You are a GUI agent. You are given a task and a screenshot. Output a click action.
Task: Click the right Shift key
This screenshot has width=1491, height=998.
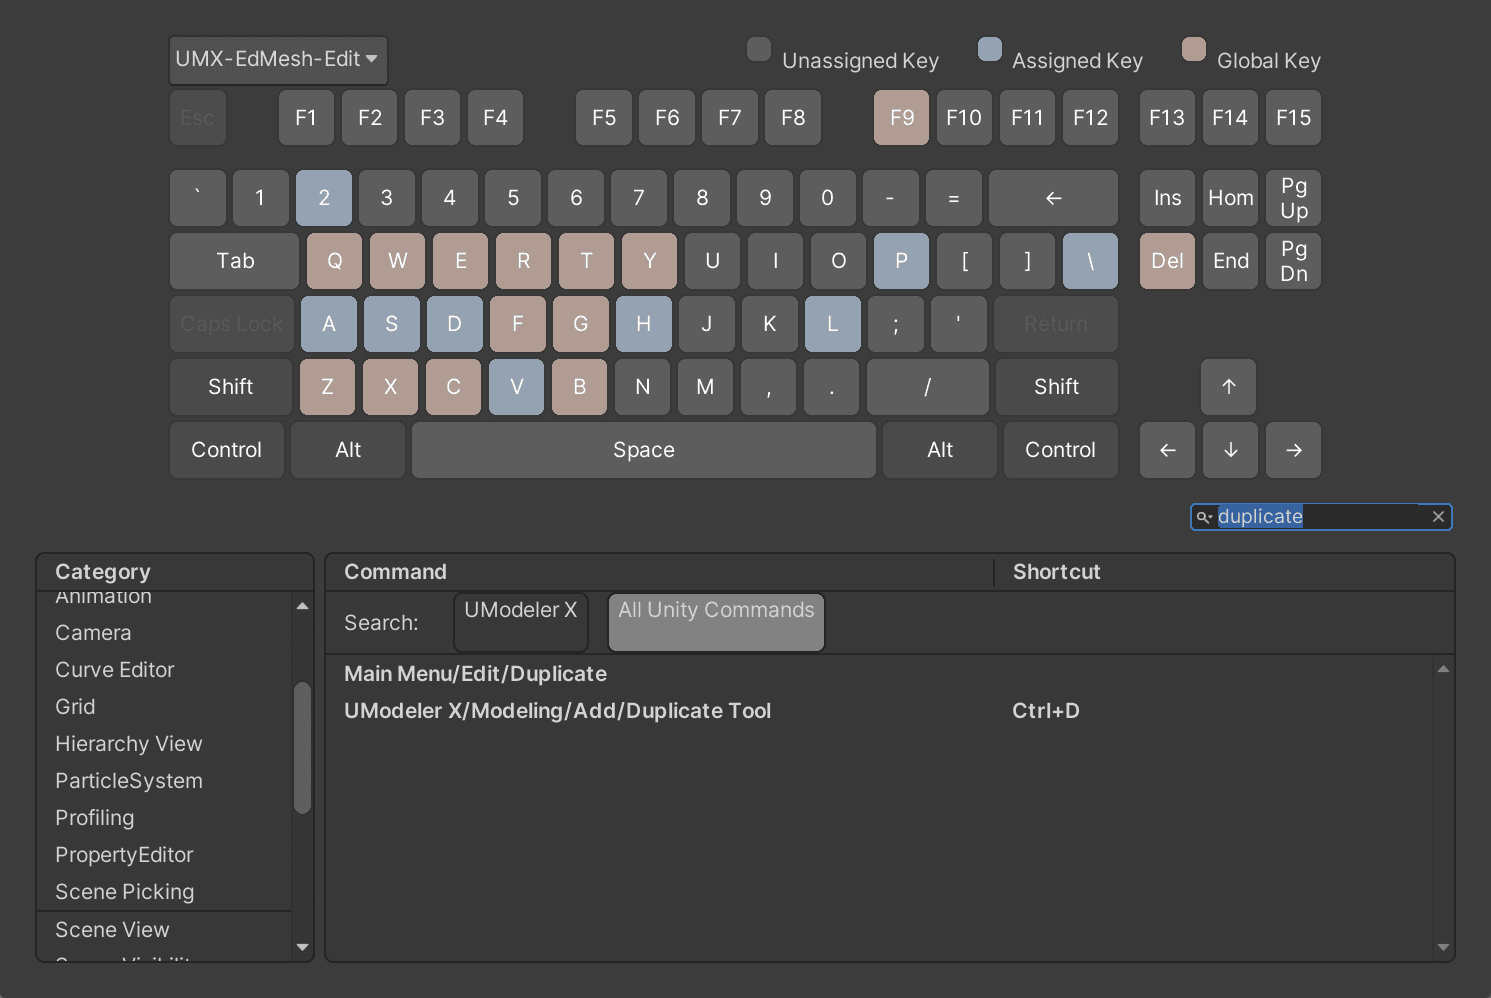click(x=1056, y=387)
